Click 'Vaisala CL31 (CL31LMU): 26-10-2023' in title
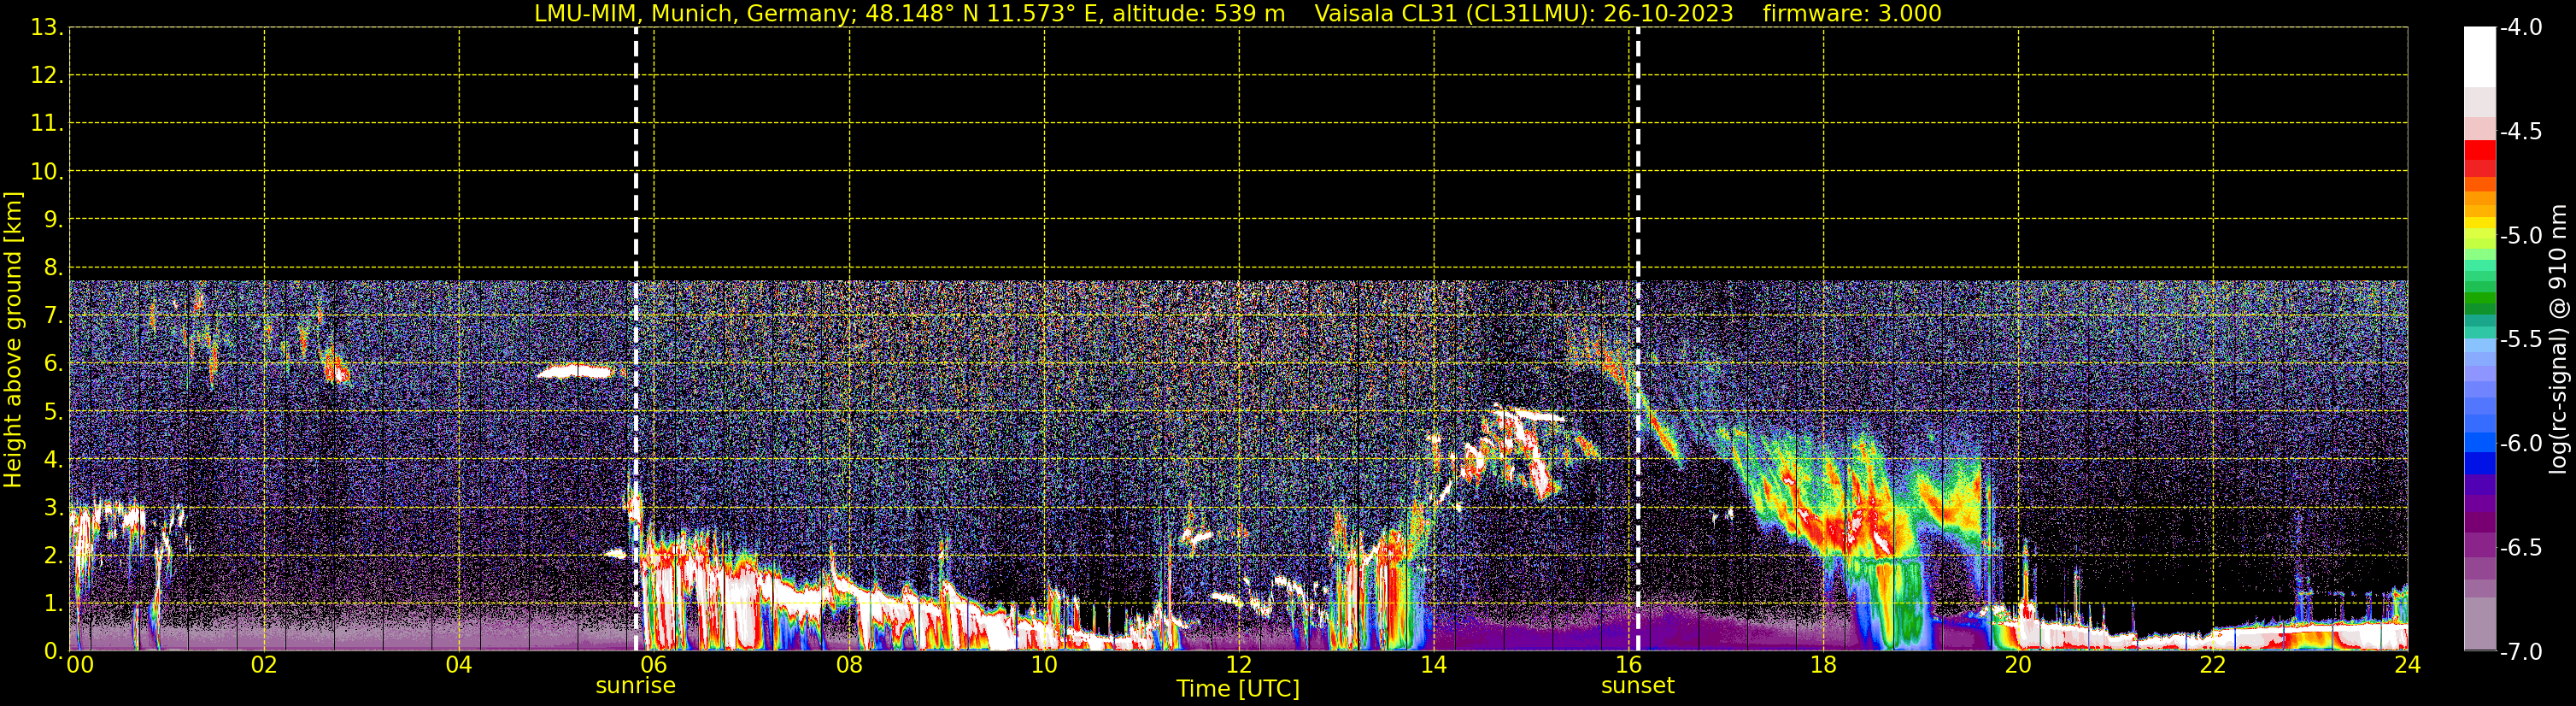This screenshot has width=2576, height=706. [1523, 14]
